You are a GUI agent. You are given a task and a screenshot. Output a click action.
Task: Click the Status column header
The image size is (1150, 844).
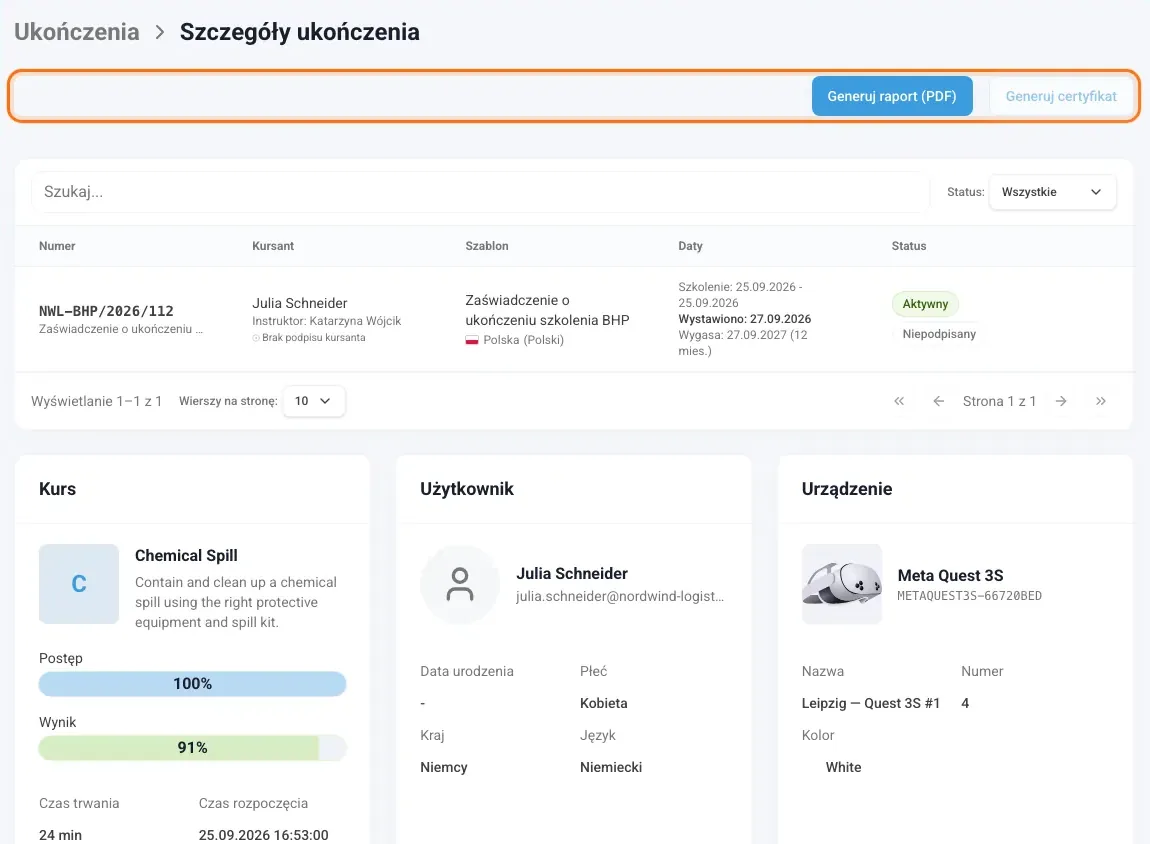click(909, 246)
